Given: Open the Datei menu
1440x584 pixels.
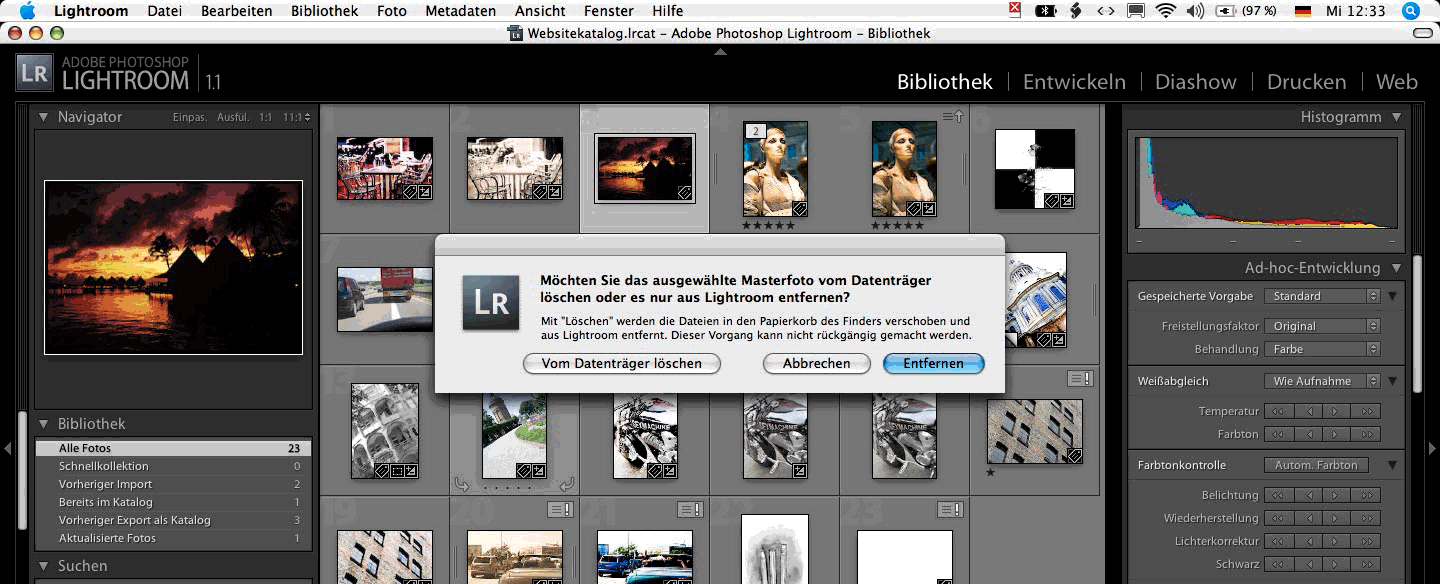Looking at the screenshot, I should (165, 11).
